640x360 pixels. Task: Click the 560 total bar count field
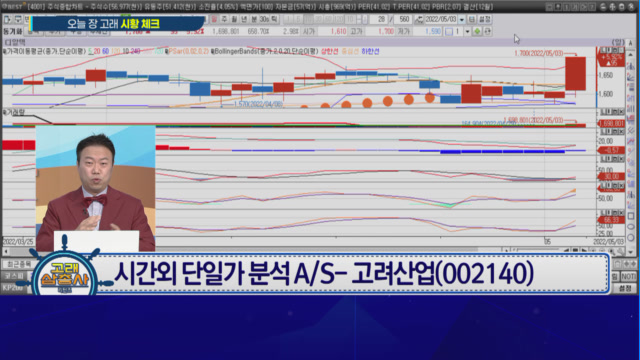pos(403,19)
